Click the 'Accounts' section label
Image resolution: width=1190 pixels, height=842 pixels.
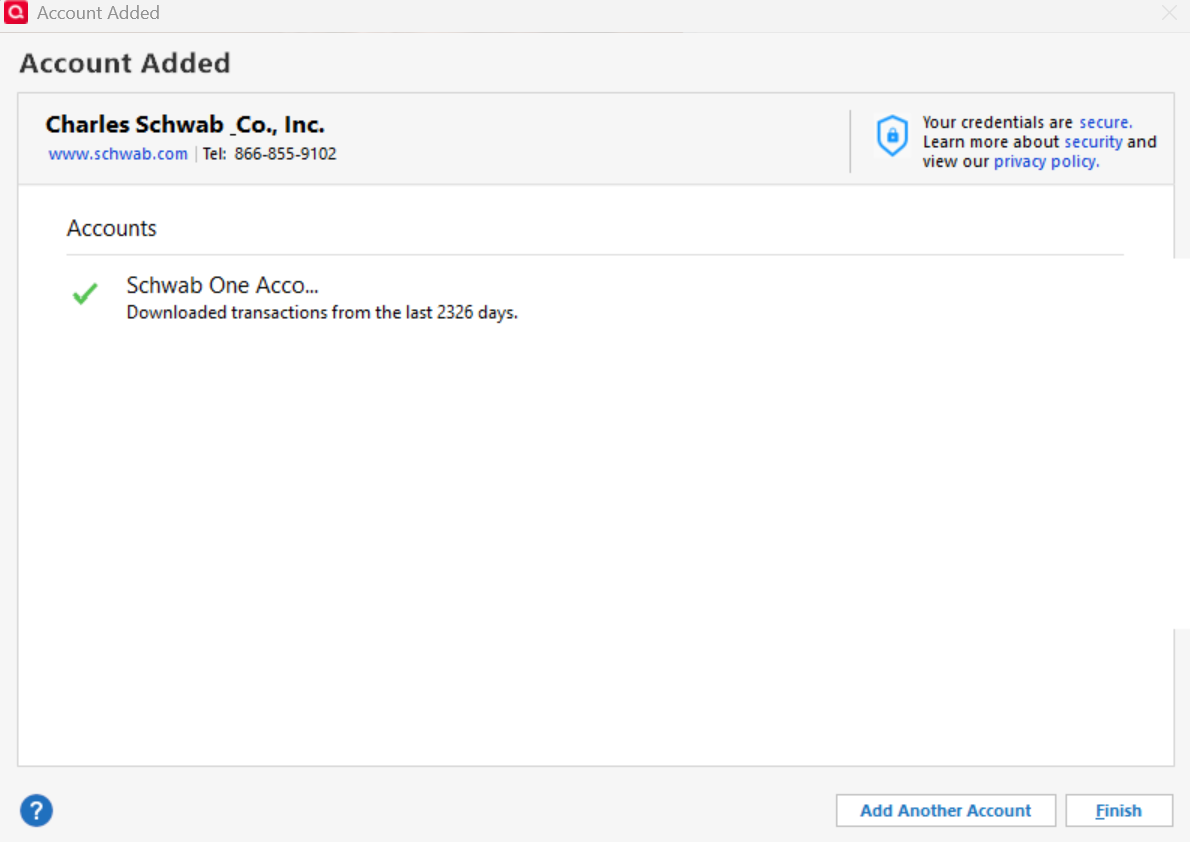click(112, 229)
